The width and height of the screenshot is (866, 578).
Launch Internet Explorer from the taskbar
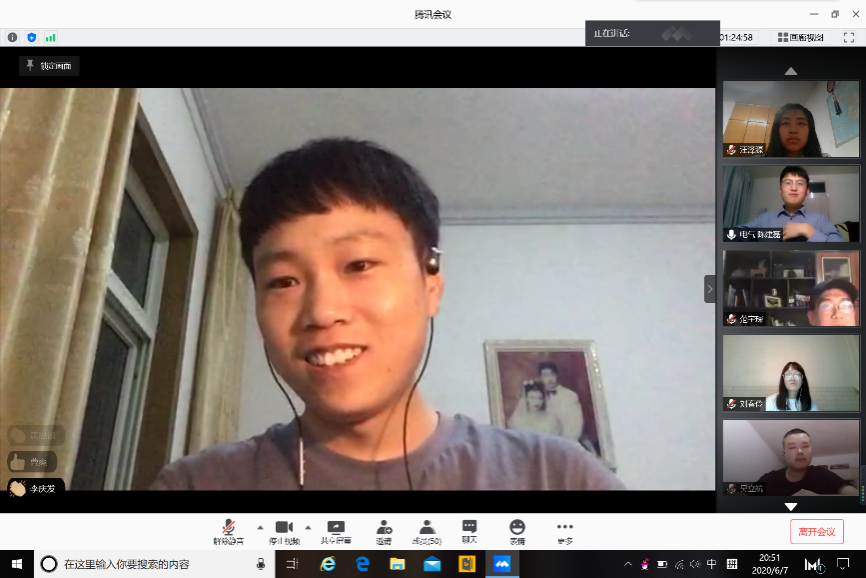click(x=328, y=564)
